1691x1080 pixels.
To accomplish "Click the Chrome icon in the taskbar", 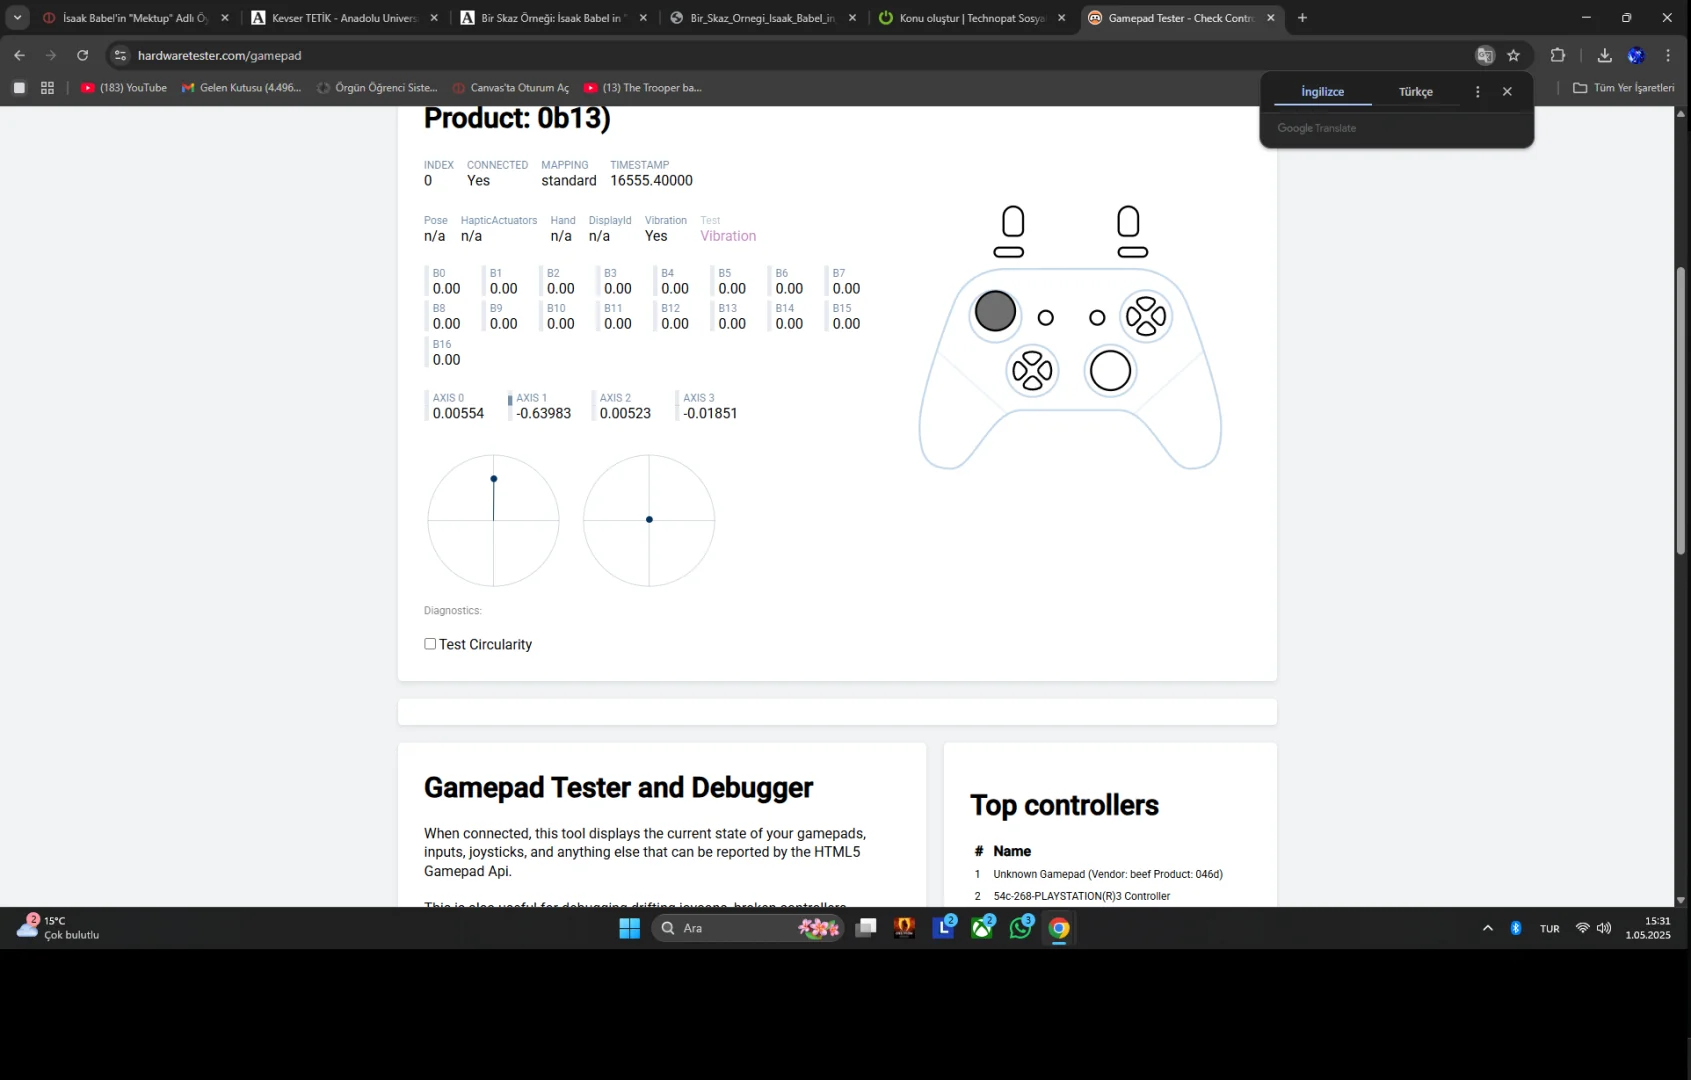I will (1059, 928).
